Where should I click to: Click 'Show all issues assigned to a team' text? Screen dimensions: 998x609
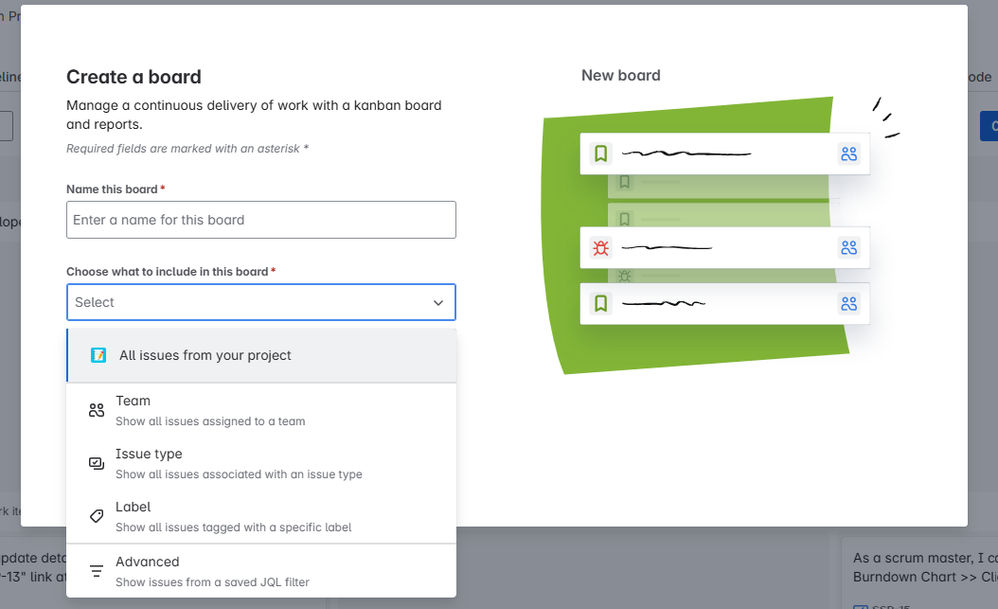tap(210, 421)
